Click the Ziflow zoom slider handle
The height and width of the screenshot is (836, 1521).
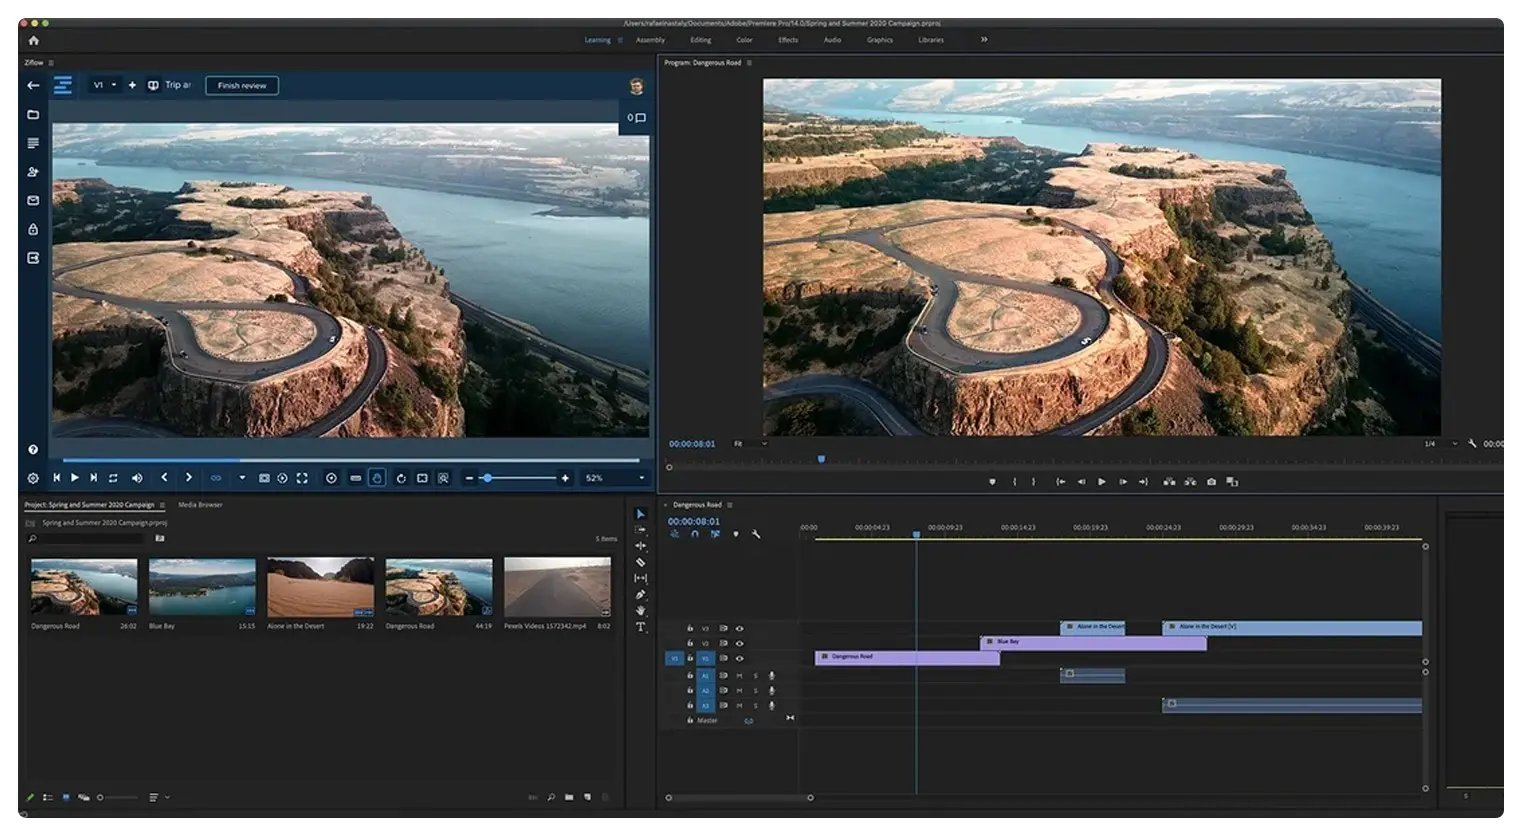click(x=487, y=478)
